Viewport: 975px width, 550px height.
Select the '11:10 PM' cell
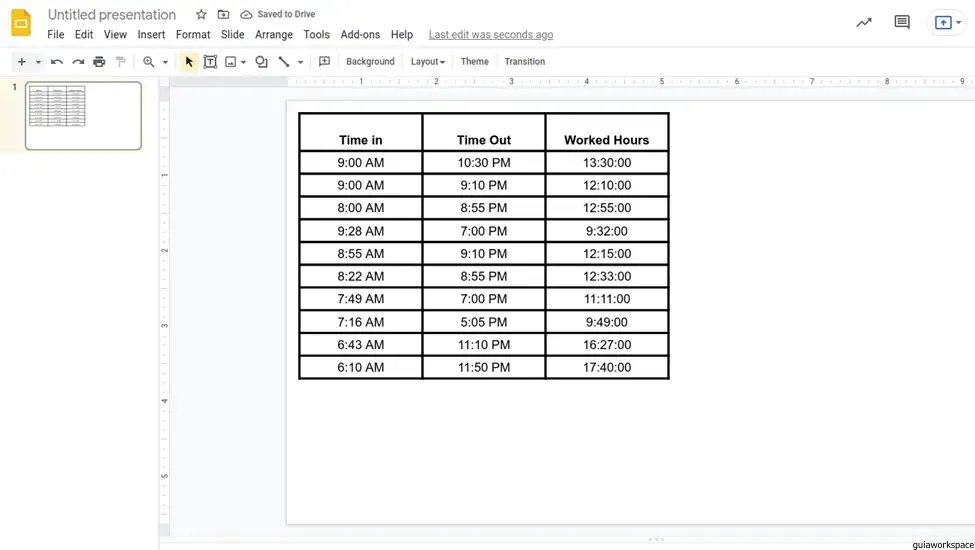click(484, 345)
